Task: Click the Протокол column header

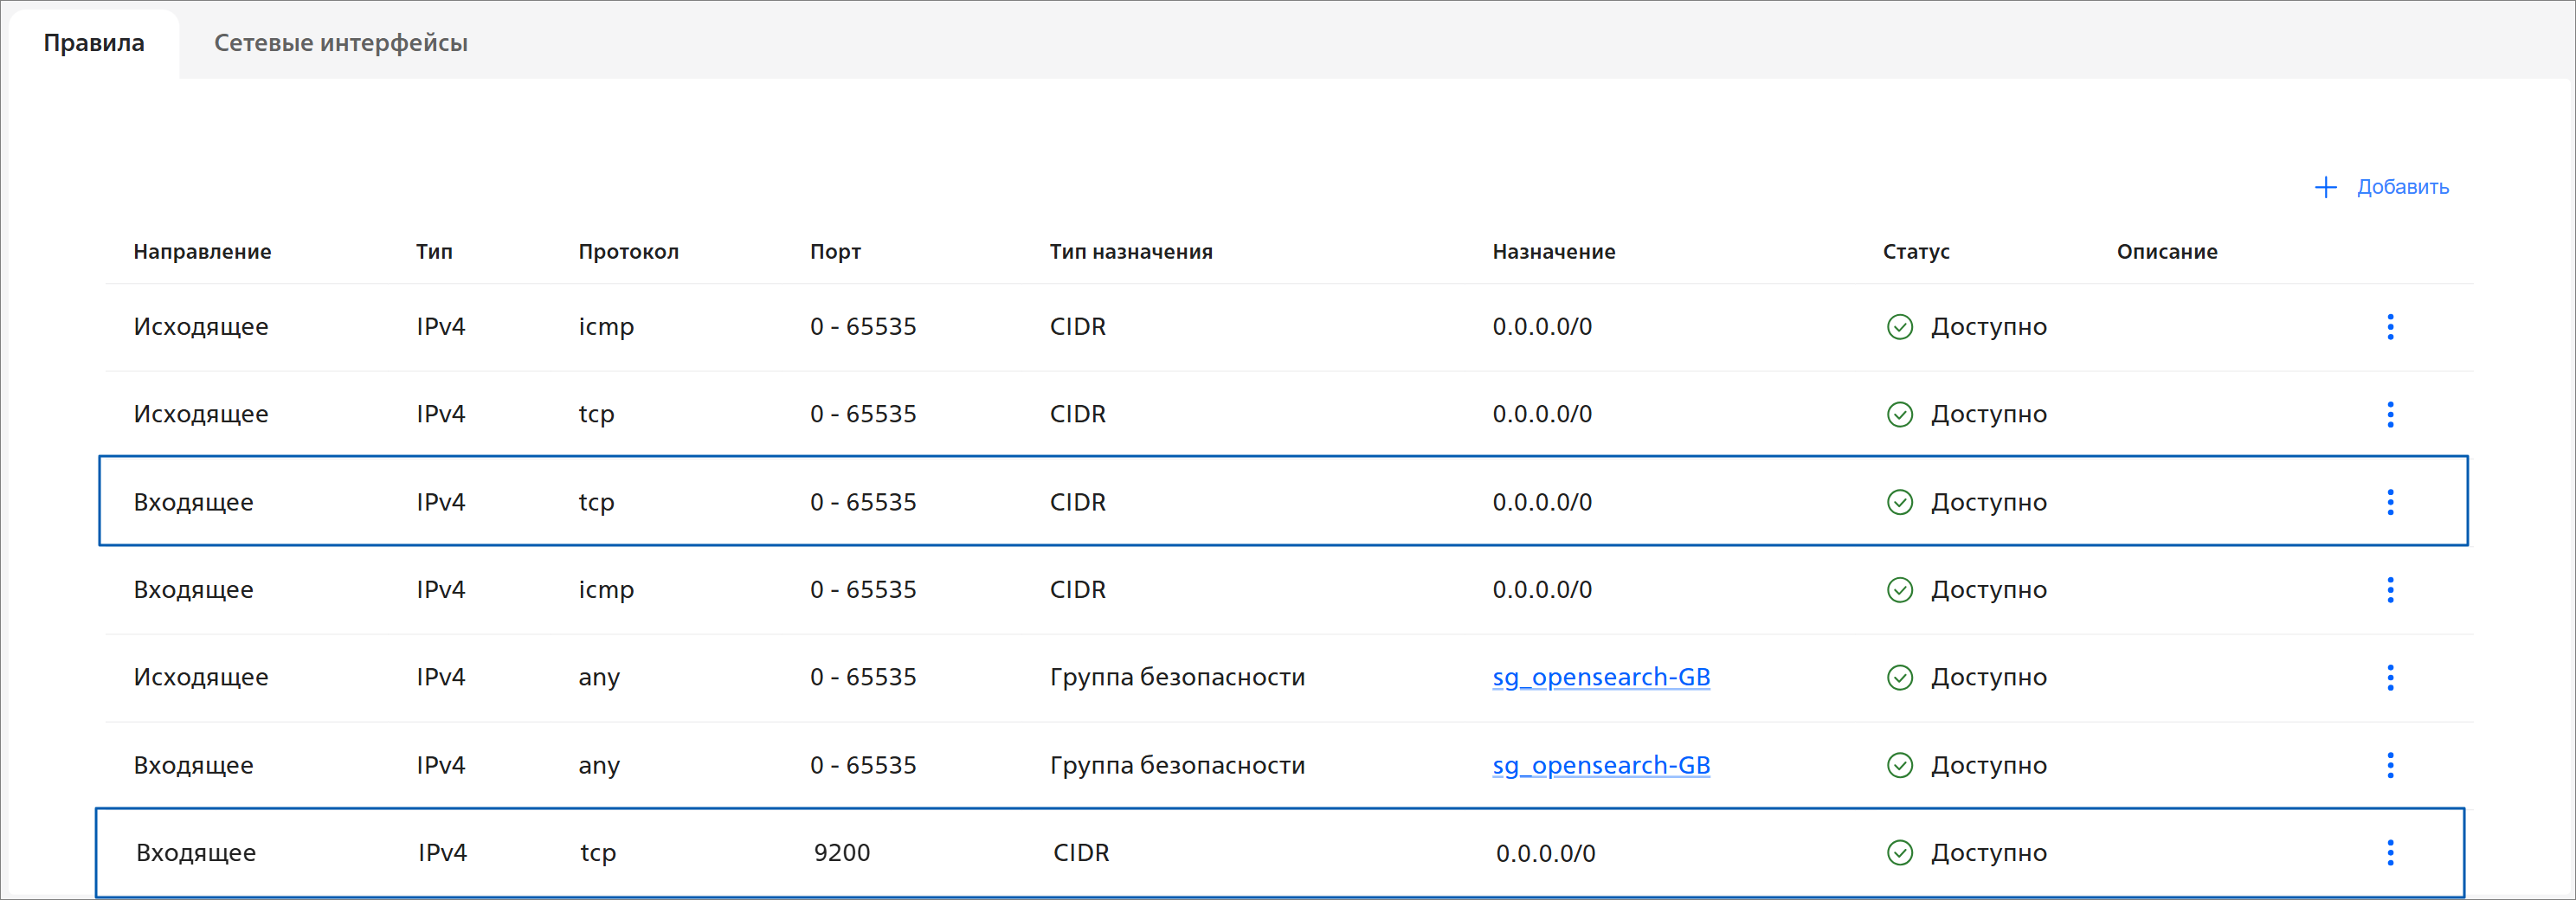Action: tap(628, 252)
